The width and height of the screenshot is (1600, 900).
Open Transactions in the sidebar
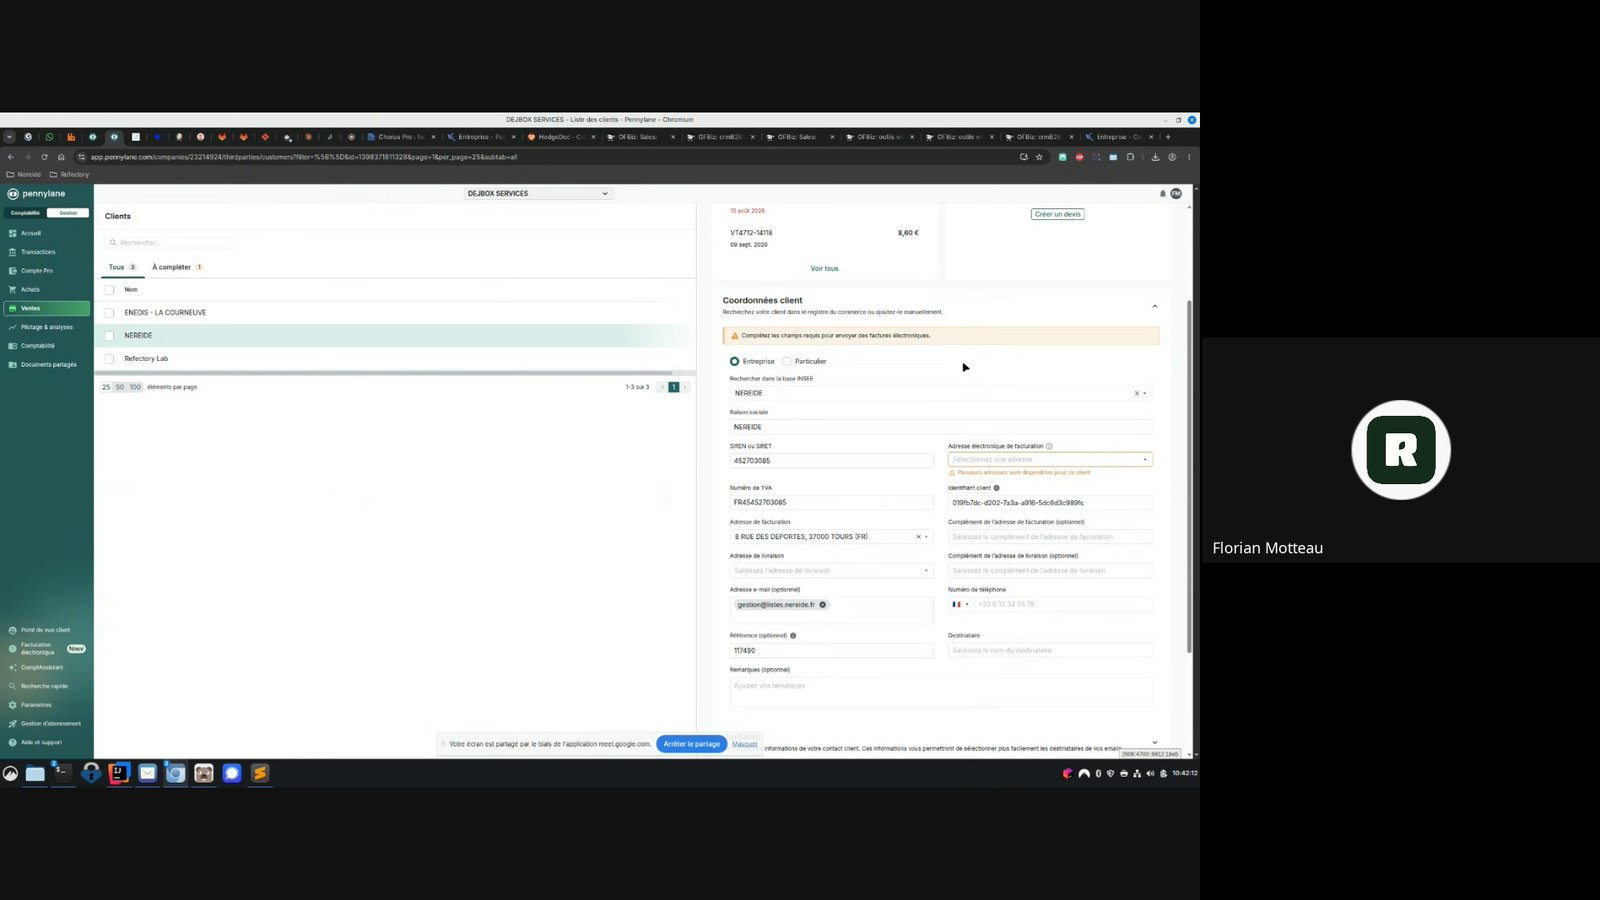(x=37, y=252)
